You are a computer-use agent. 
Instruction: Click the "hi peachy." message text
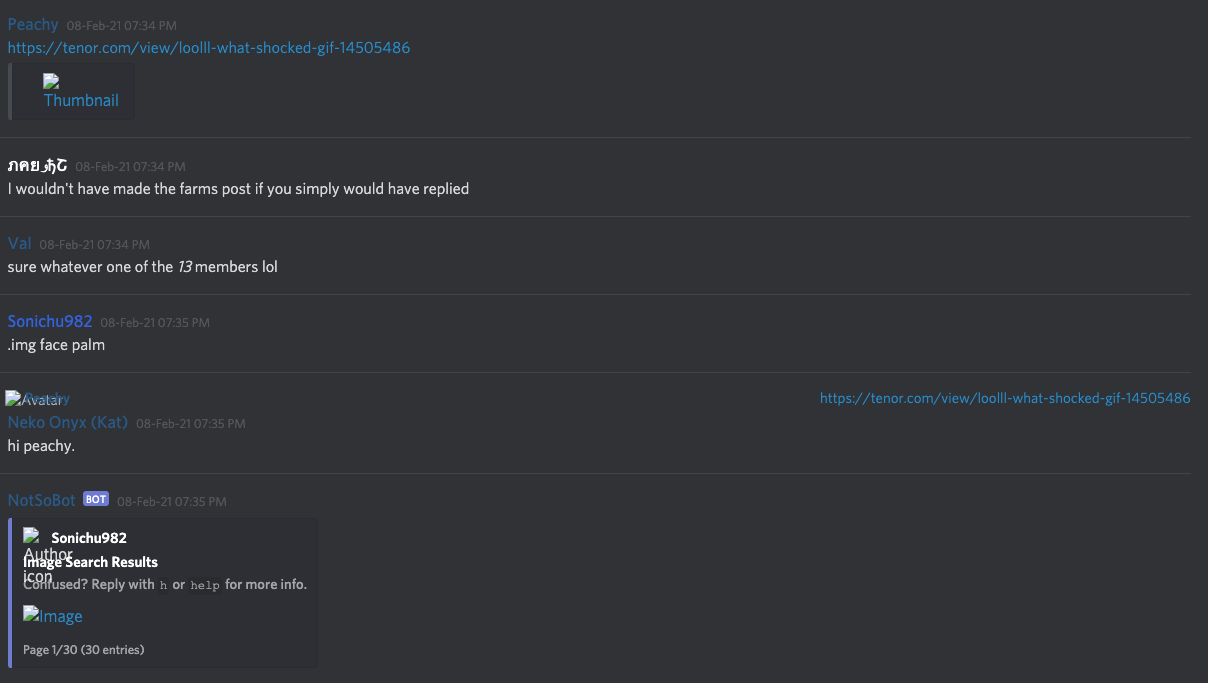(41, 446)
